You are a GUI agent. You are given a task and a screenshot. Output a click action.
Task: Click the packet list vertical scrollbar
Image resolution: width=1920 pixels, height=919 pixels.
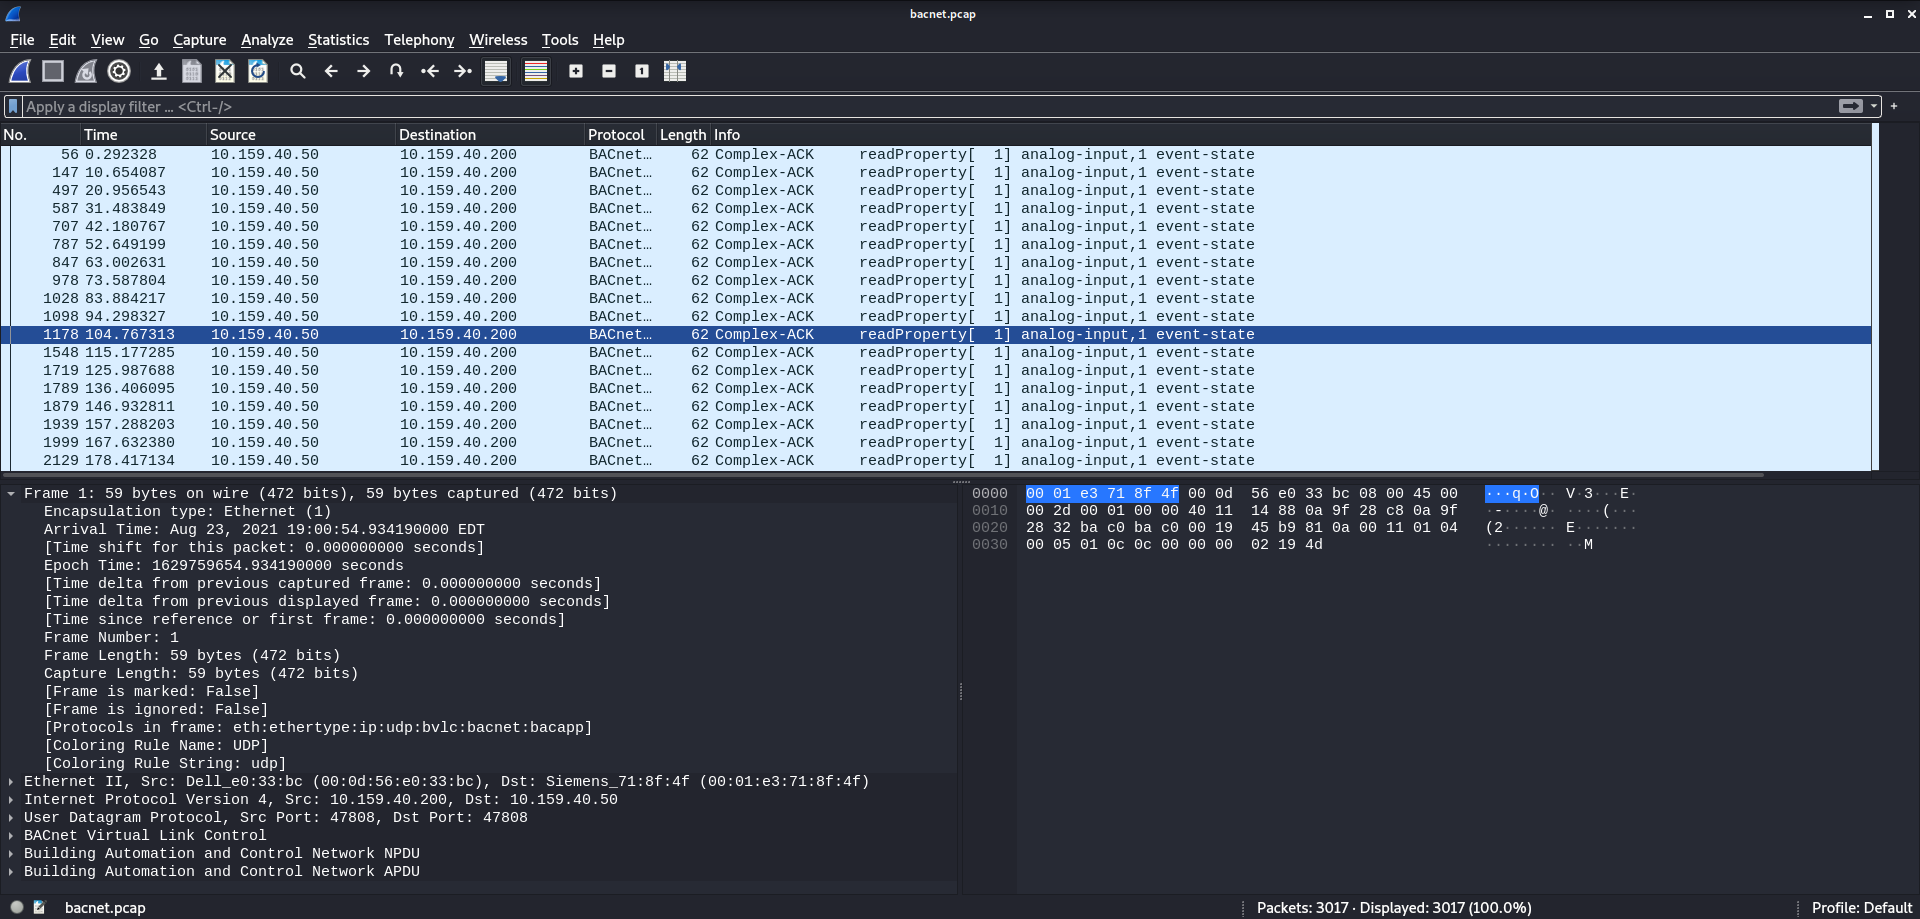[x=1875, y=297]
